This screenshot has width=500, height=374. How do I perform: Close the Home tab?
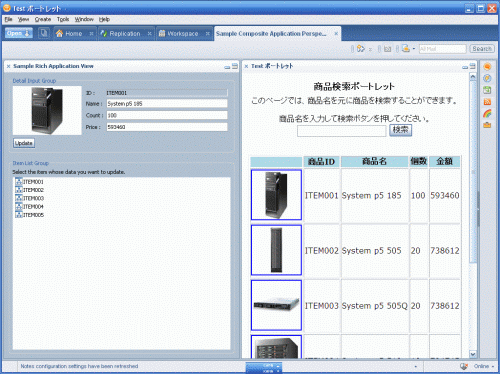[91, 33]
